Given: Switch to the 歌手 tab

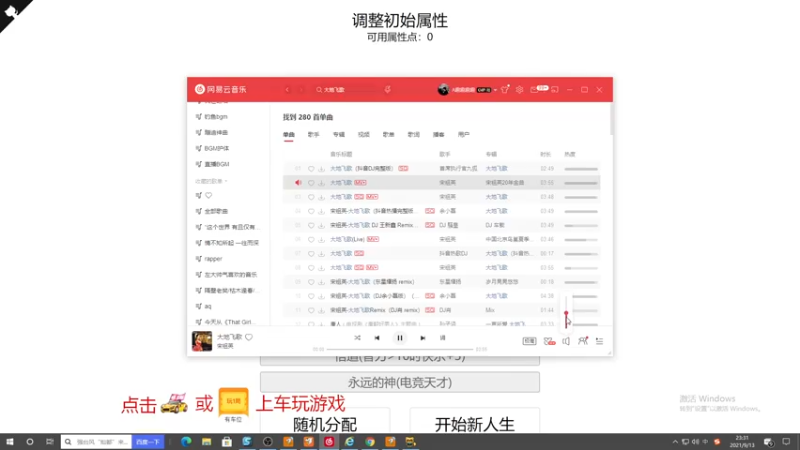Looking at the screenshot, I should (x=313, y=135).
